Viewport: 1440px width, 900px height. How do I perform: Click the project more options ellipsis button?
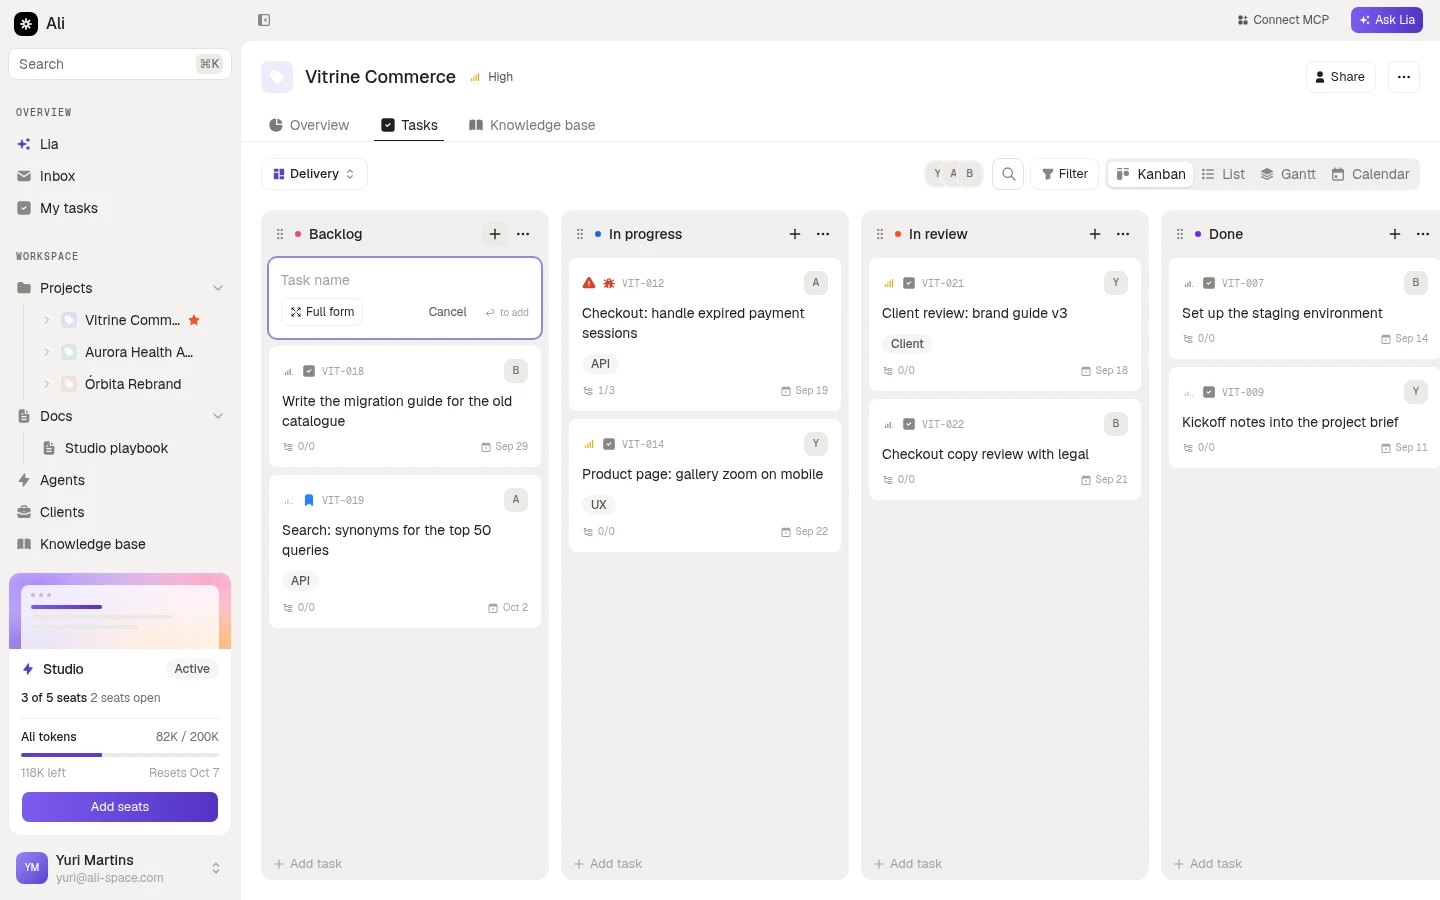[1404, 77]
